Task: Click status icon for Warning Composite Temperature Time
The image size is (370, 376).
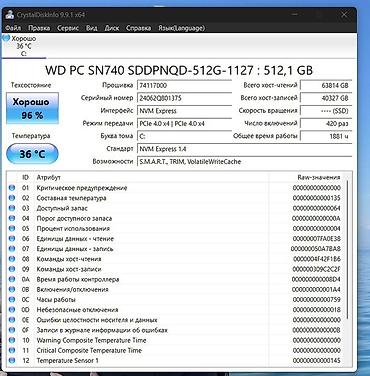Action: [12, 340]
